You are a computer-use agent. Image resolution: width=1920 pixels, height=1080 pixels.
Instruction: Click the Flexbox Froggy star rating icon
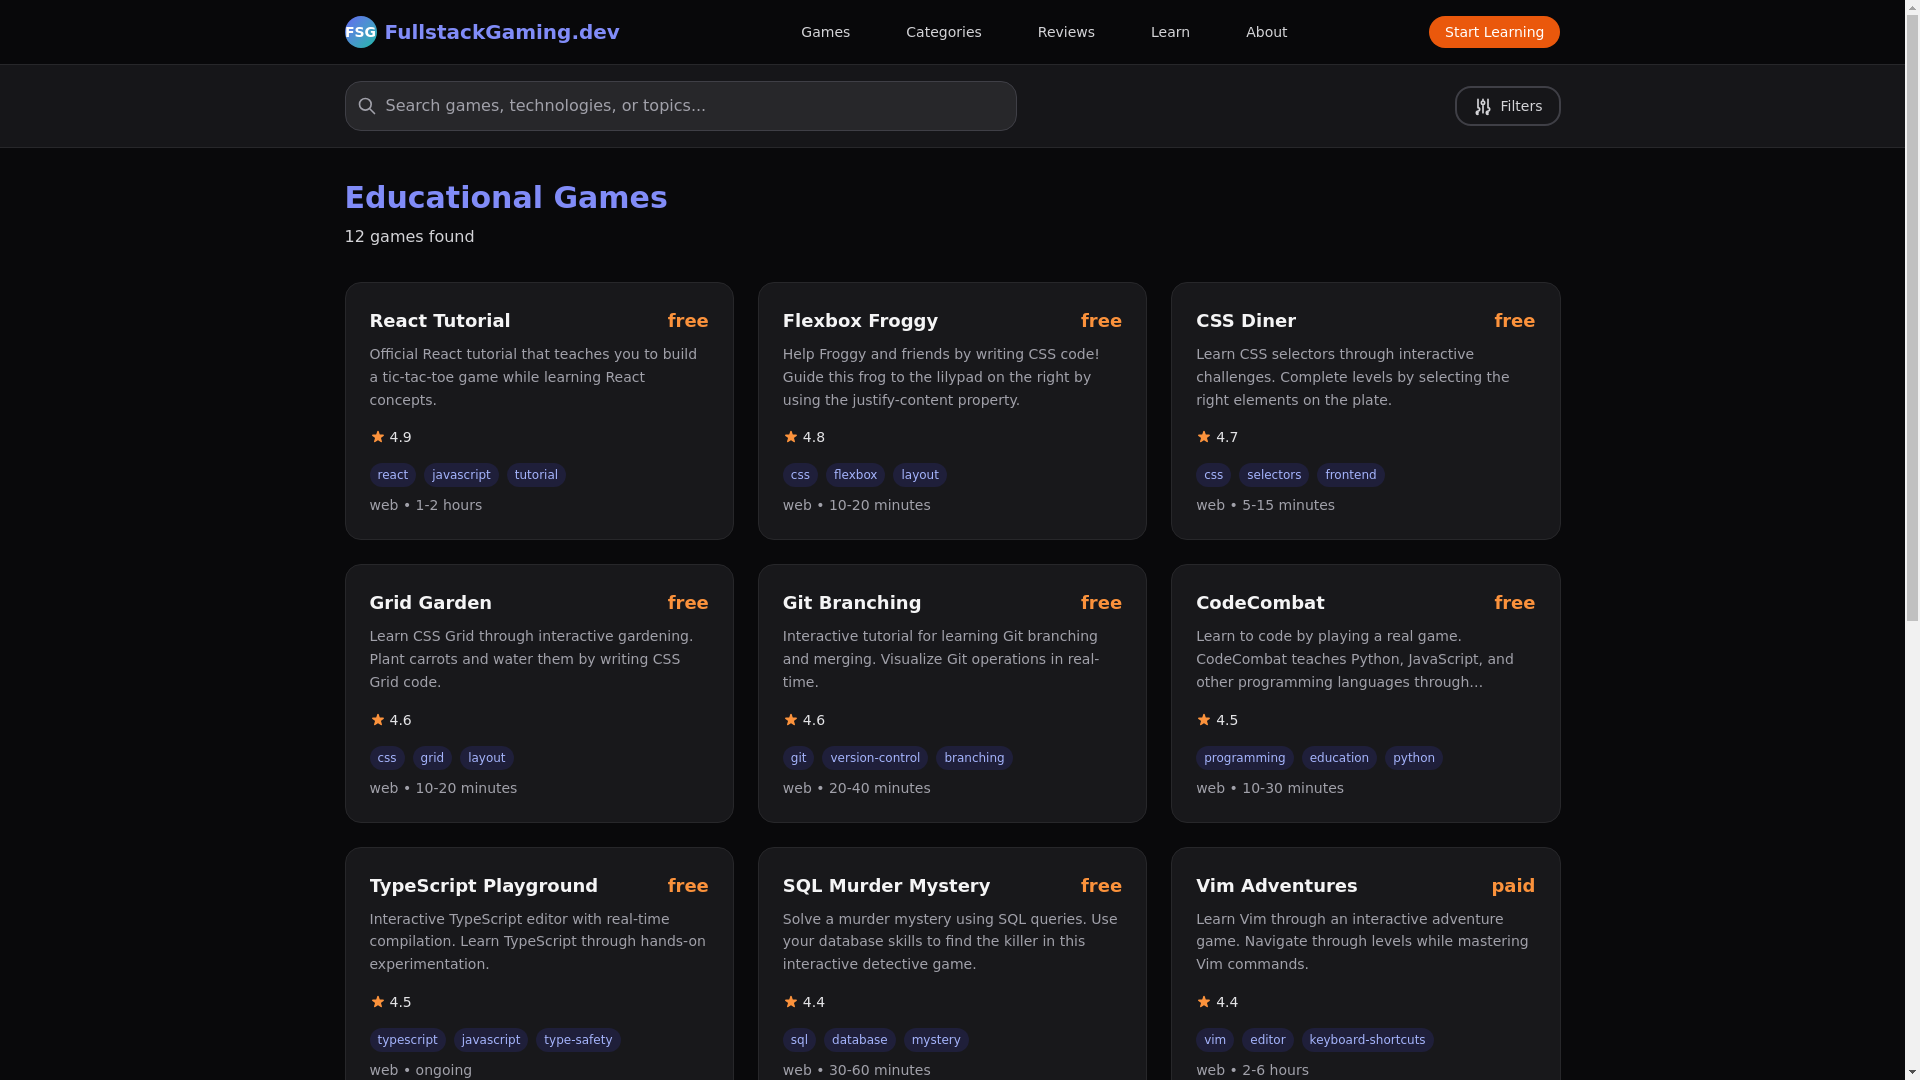pyautogui.click(x=790, y=437)
